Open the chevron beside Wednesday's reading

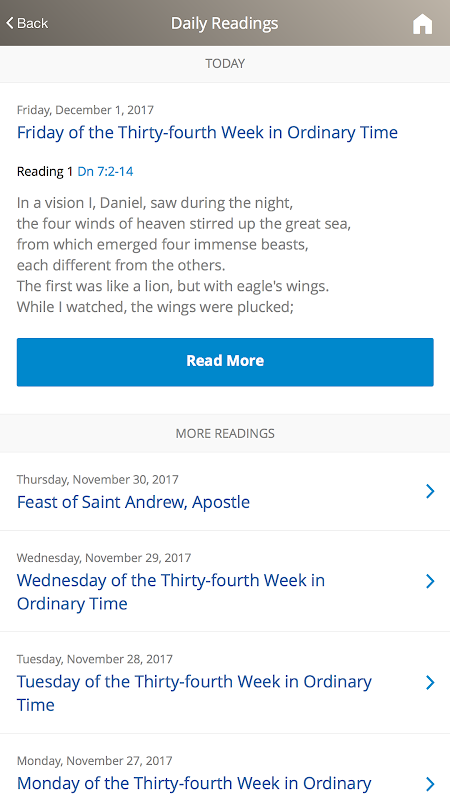coord(430,581)
